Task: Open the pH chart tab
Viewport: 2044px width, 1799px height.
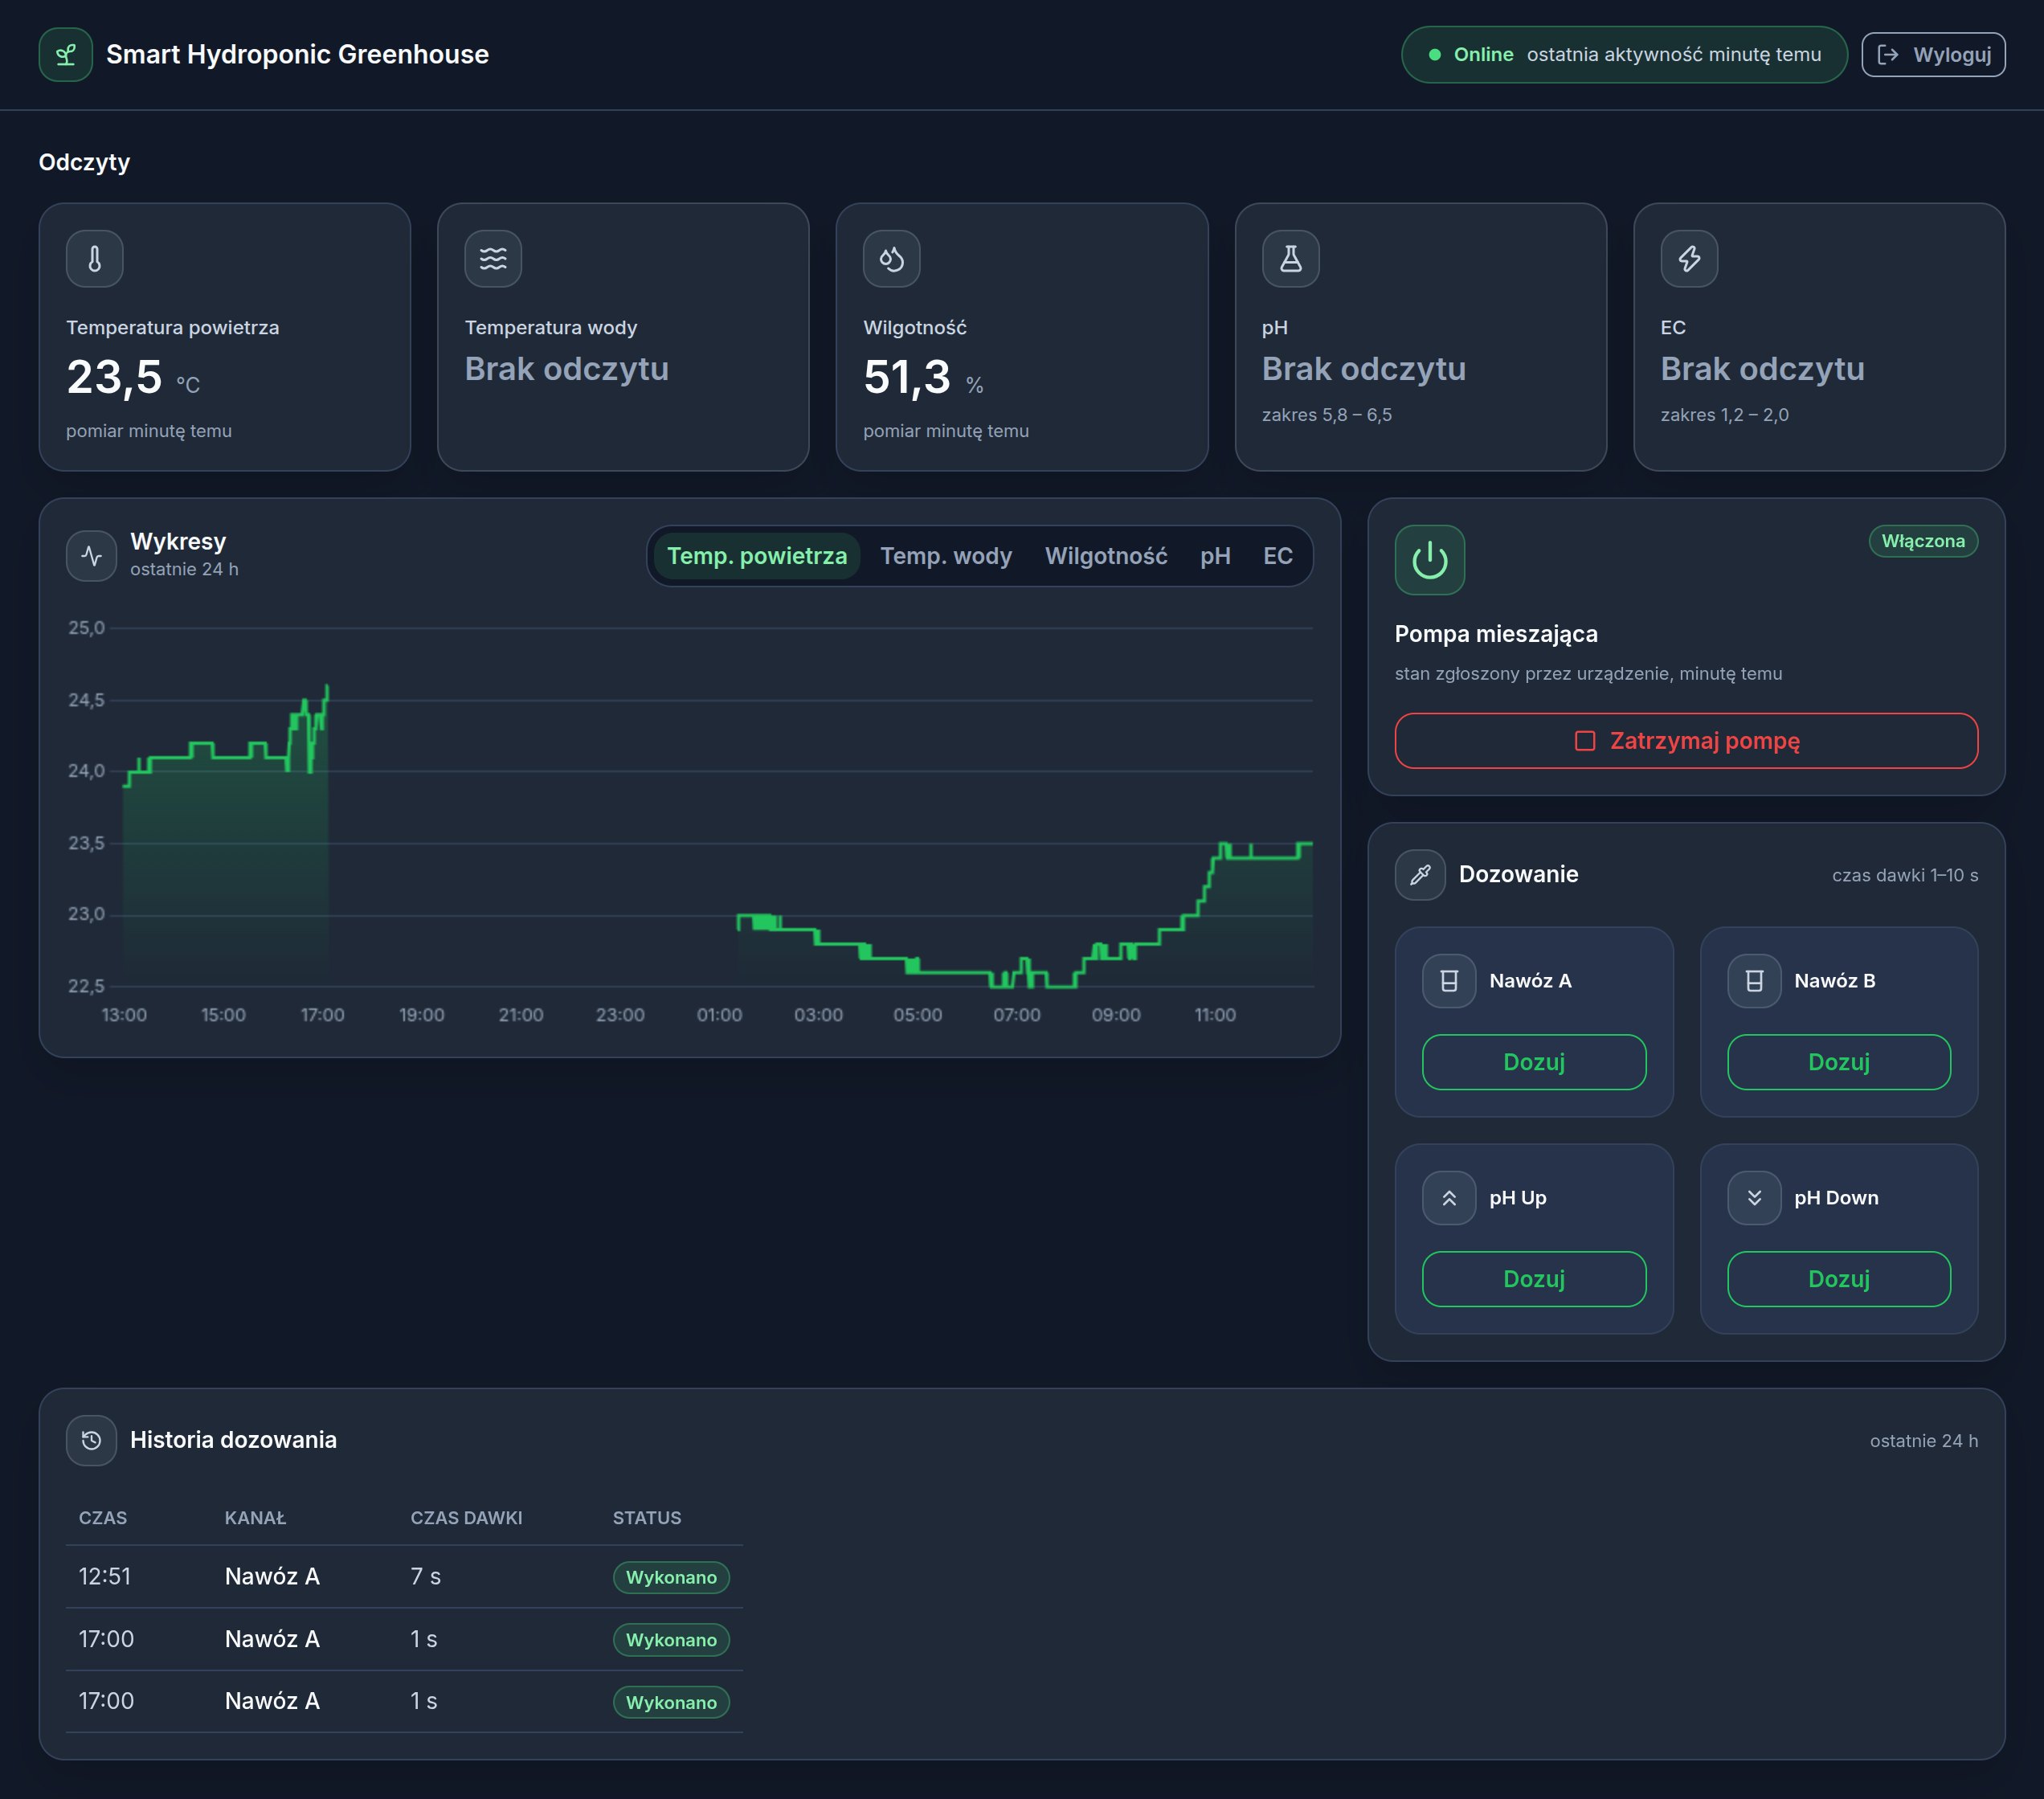Action: point(1215,556)
